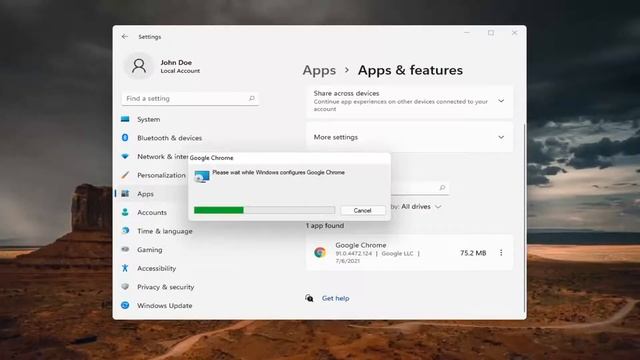The height and width of the screenshot is (360, 640).
Task: Click the Get help link
Action: click(336, 298)
